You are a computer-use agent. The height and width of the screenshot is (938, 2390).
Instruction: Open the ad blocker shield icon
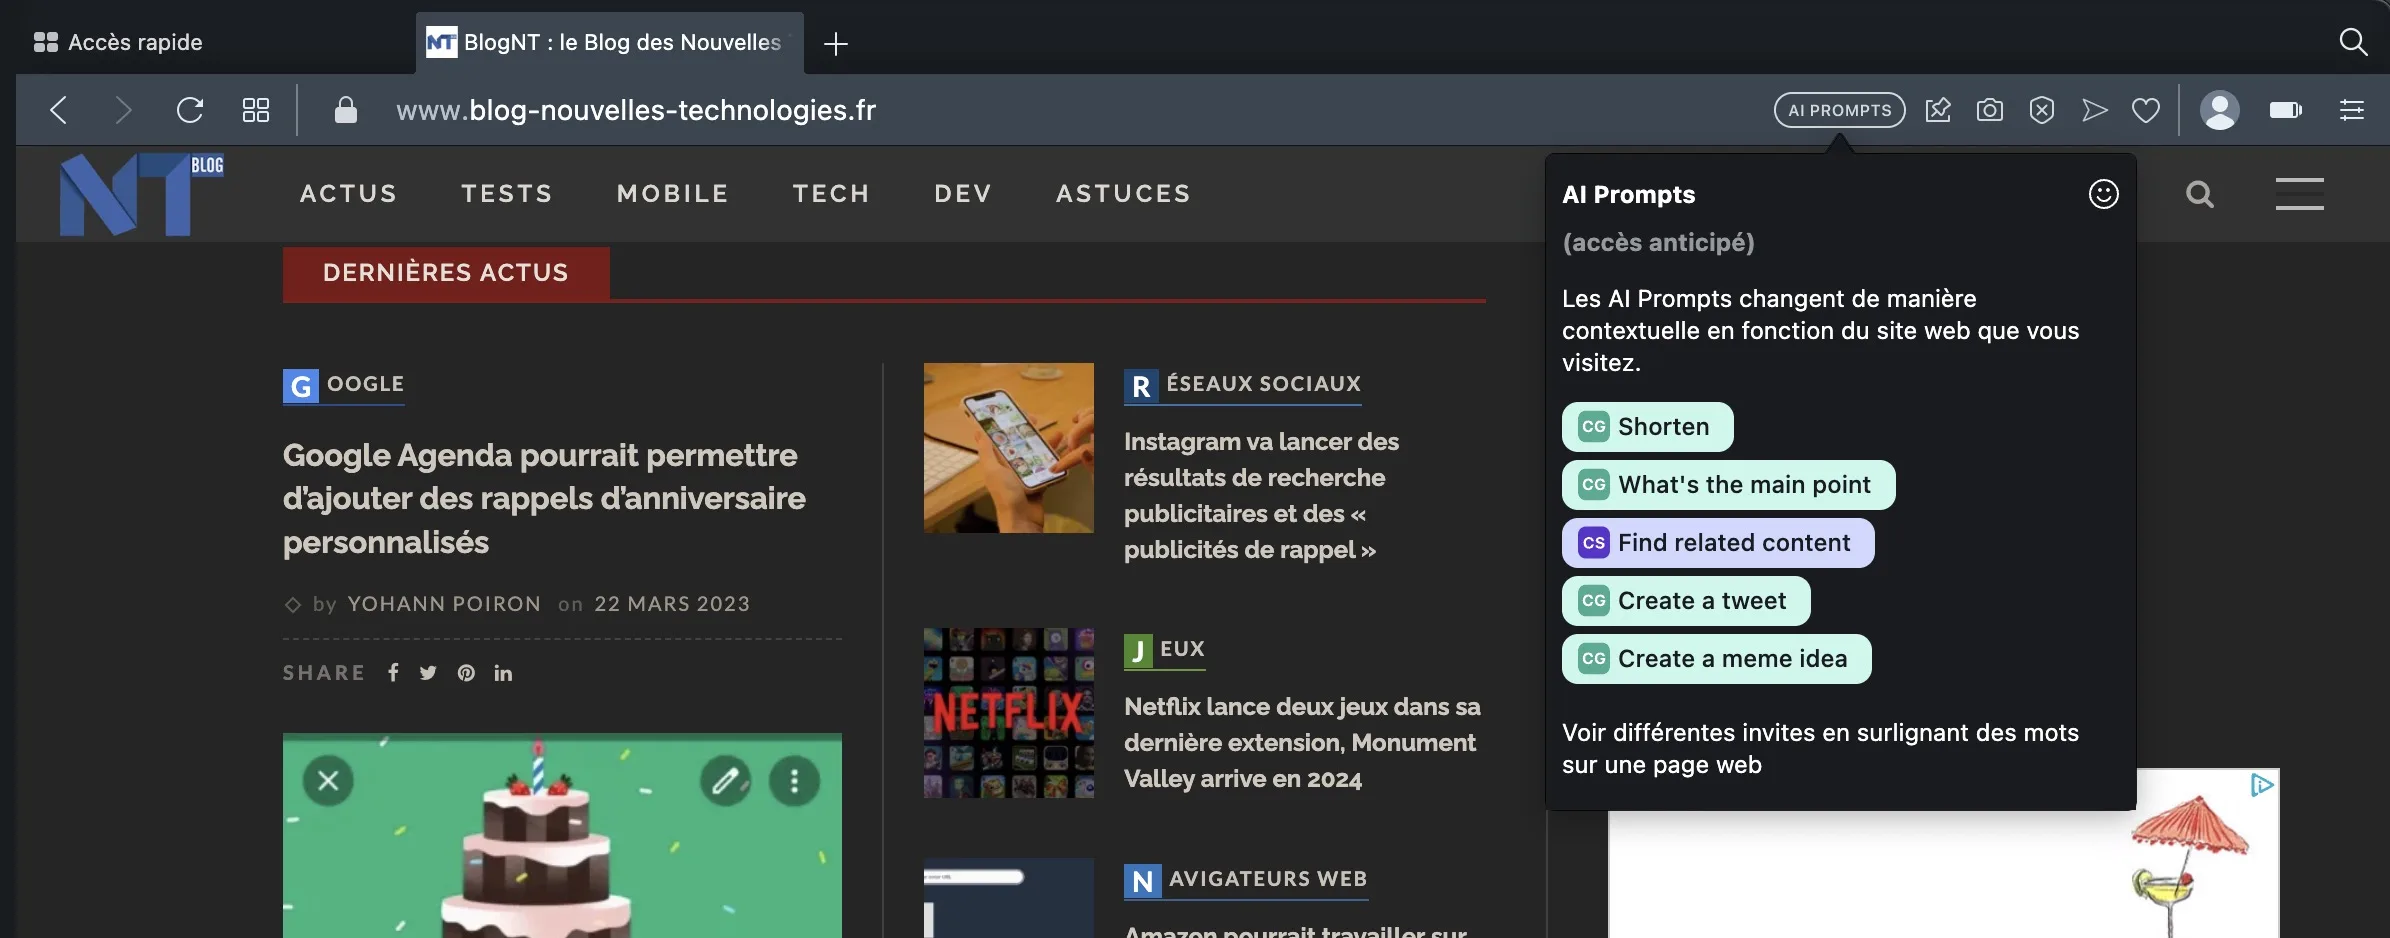coord(2042,110)
